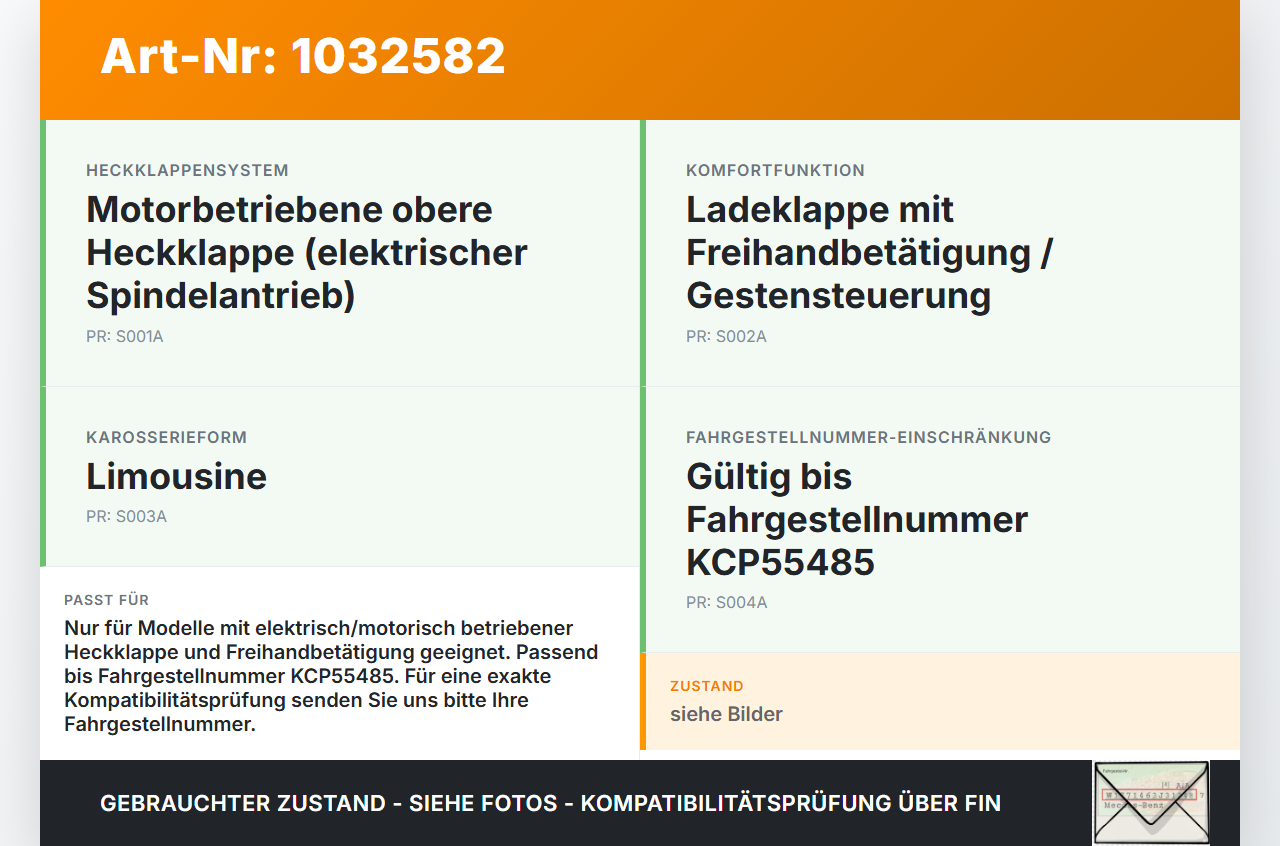Screen dimensions: 1280x846
Task: Click the PR: S004A code
Action: [727, 602]
